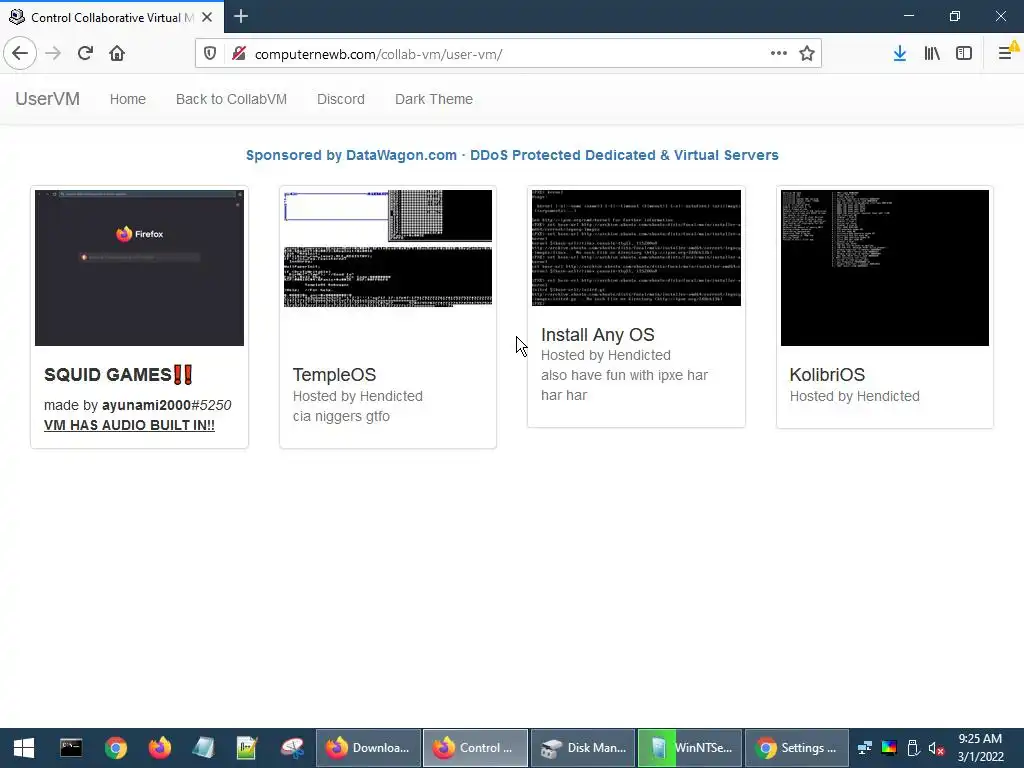Open the muted volume tray icon
1024x768 pixels.
point(936,748)
